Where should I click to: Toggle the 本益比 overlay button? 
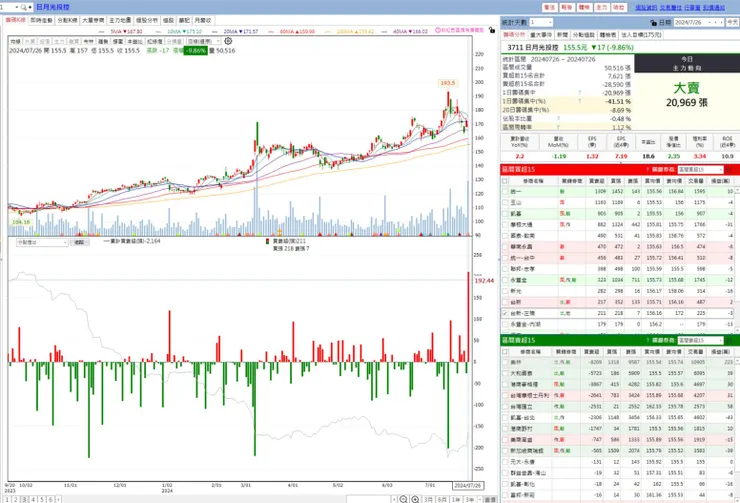[135, 42]
